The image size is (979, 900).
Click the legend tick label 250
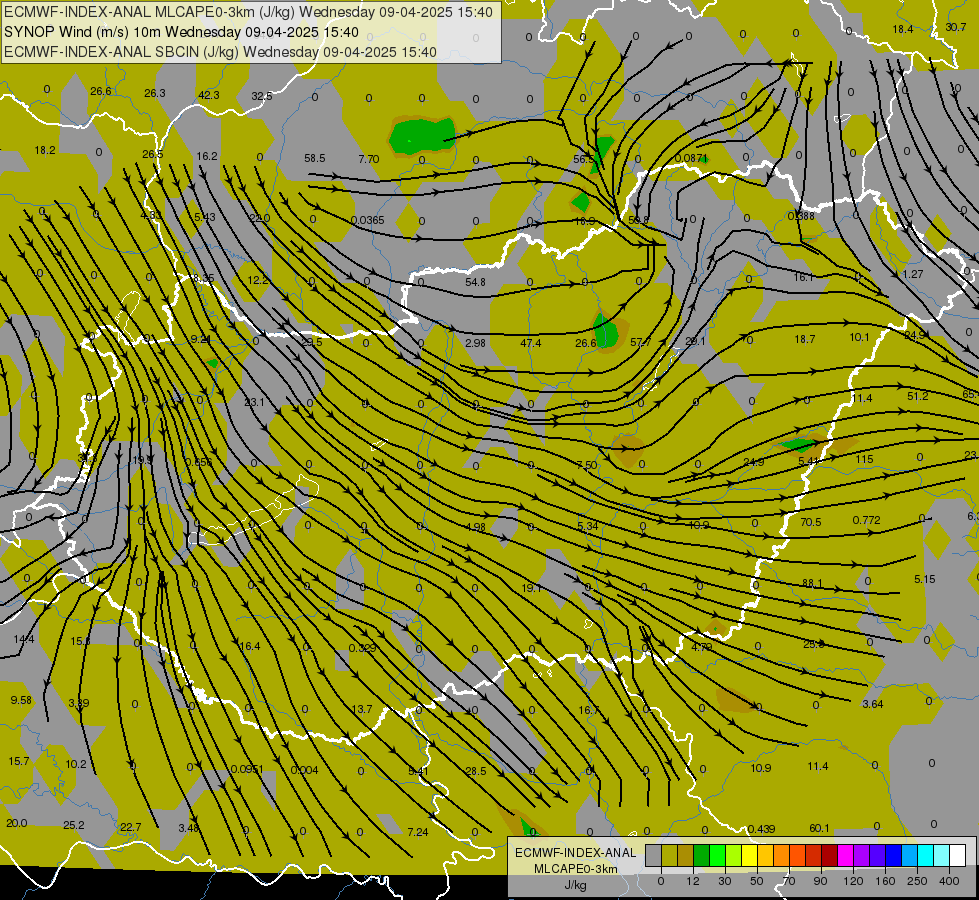coord(917,881)
